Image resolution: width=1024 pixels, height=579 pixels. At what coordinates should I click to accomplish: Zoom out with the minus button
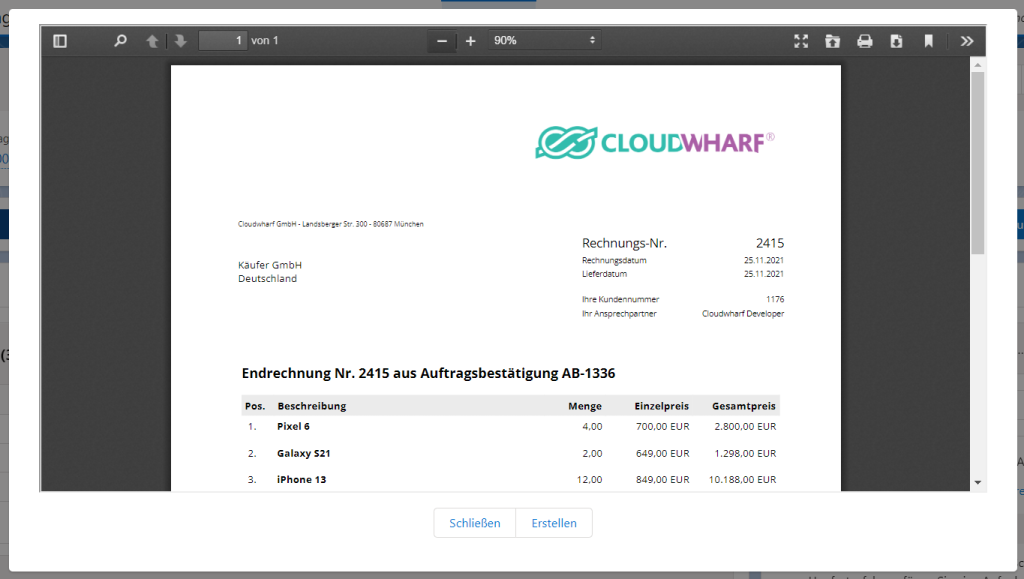click(441, 41)
